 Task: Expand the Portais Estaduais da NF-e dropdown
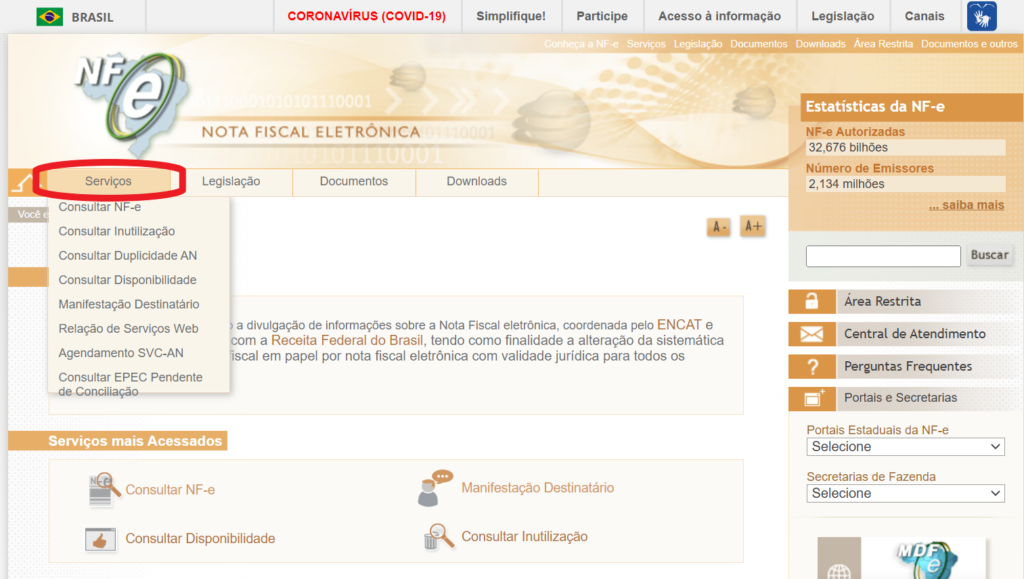tap(905, 446)
